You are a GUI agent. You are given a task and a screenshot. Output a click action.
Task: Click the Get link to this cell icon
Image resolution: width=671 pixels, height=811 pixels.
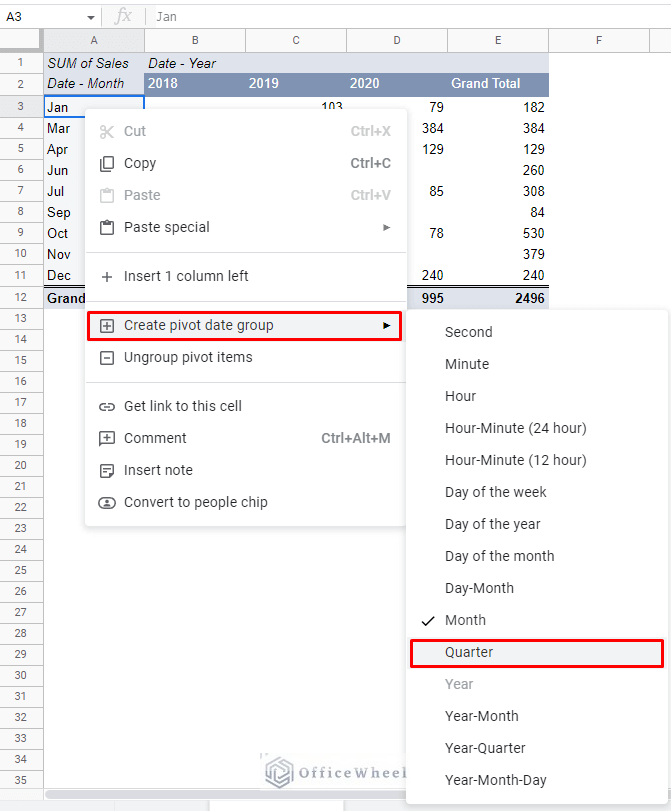[x=107, y=406]
